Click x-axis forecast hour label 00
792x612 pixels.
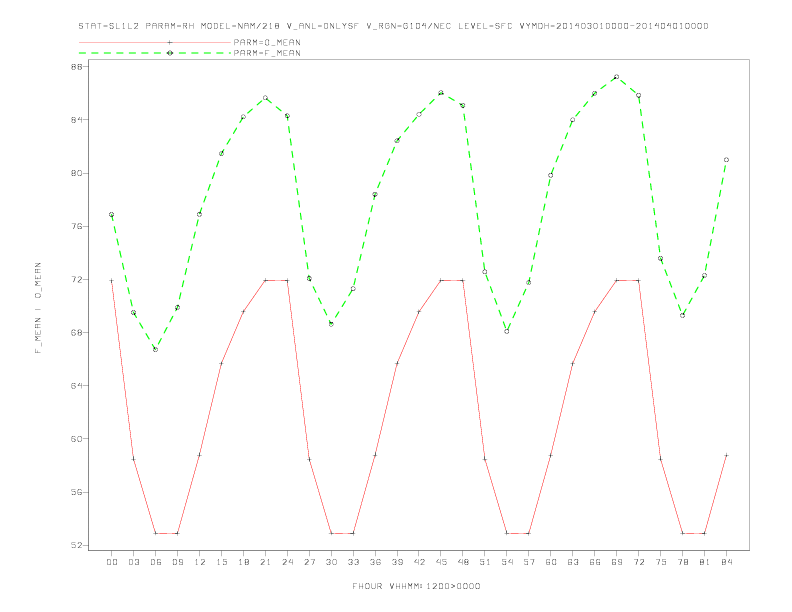pos(112,562)
